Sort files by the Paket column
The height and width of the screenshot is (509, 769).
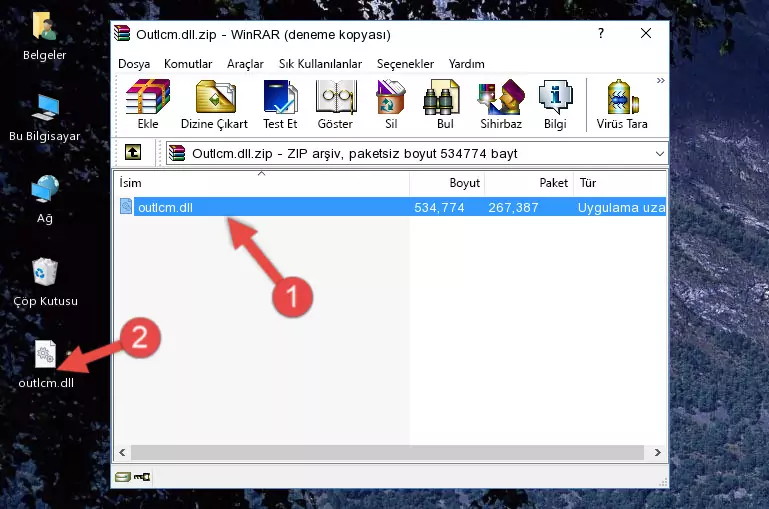coord(529,183)
